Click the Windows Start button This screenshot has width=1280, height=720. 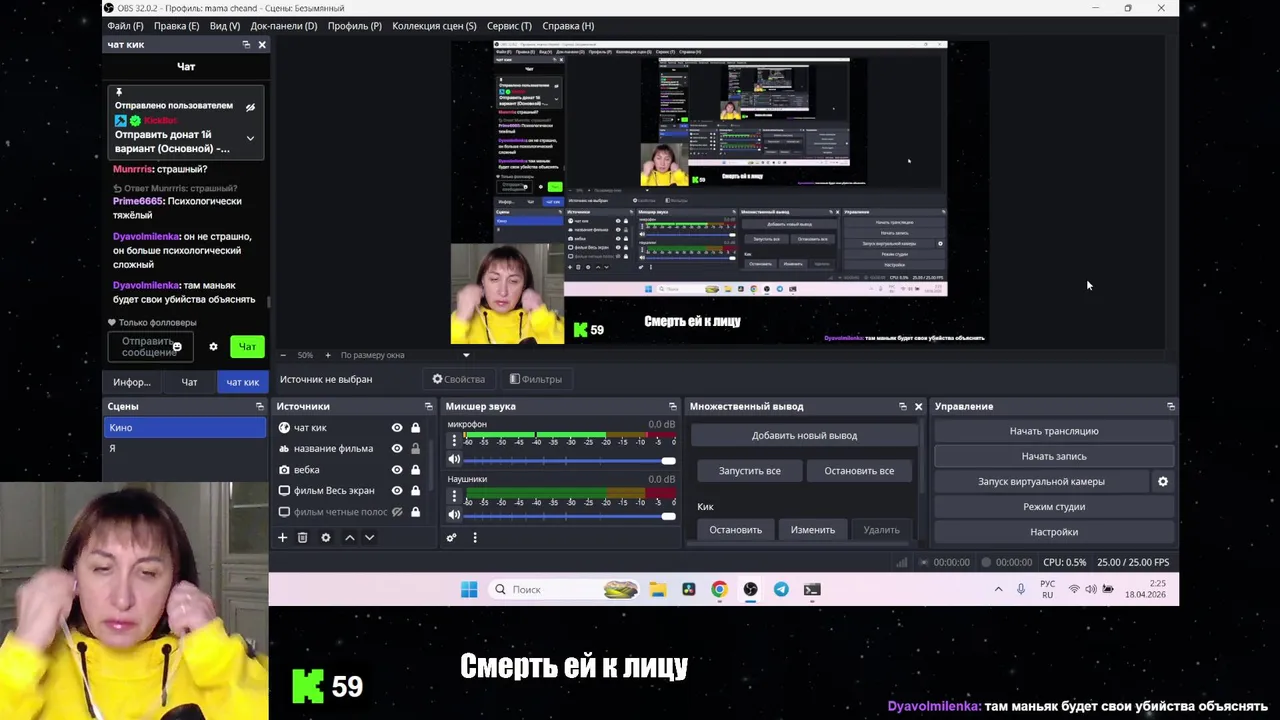coord(469,590)
